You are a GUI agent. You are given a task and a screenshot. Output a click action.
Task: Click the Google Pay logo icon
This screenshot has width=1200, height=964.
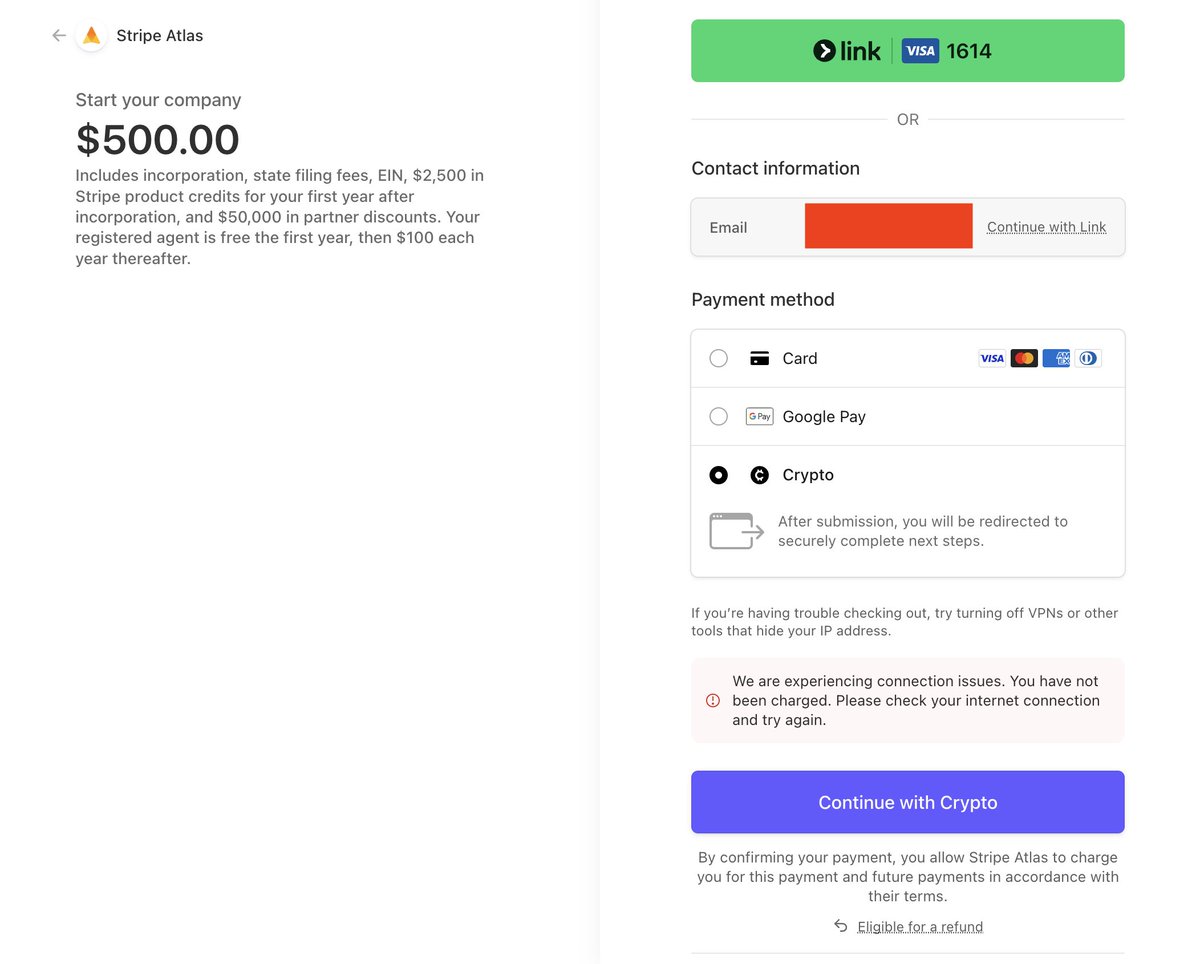coord(759,417)
